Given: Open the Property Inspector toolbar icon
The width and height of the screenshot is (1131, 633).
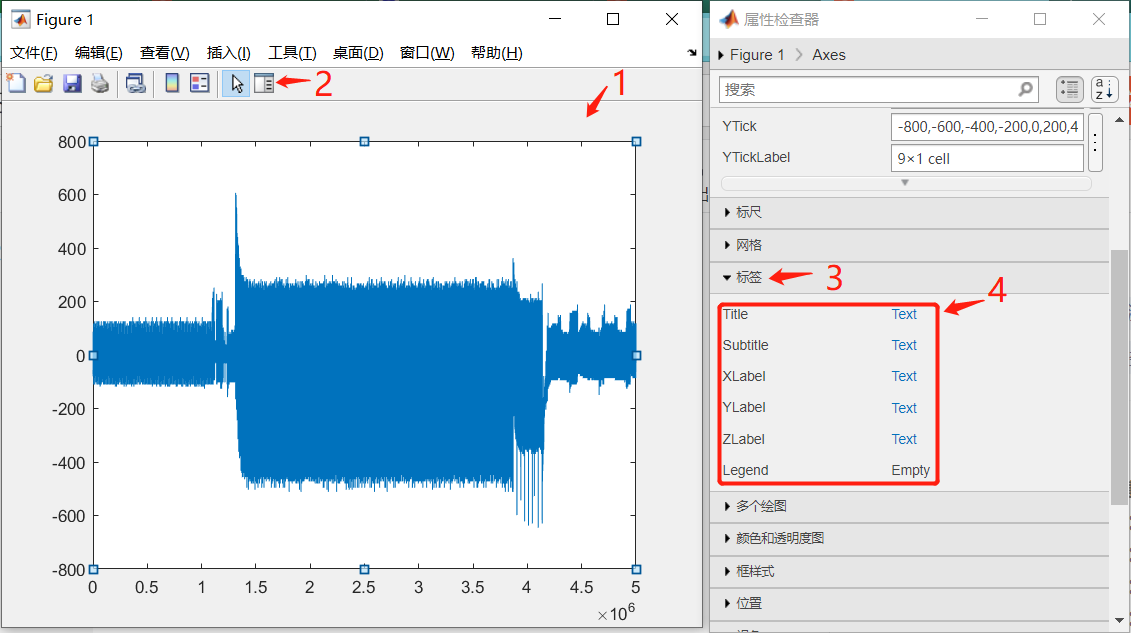Looking at the screenshot, I should (264, 85).
